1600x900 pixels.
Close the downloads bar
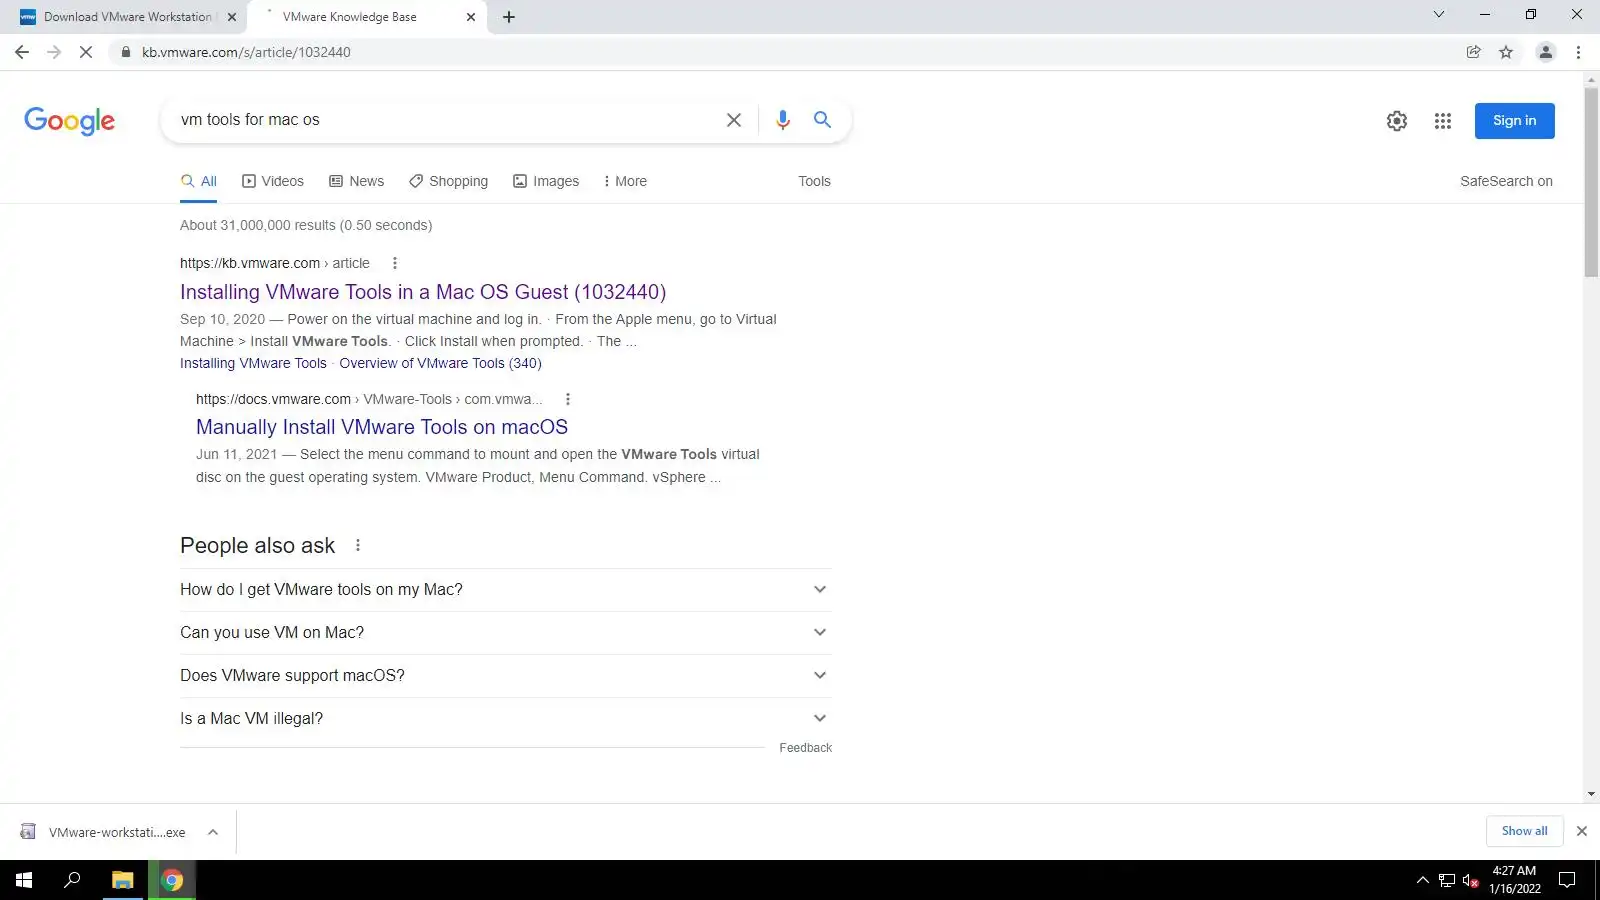[1582, 831]
